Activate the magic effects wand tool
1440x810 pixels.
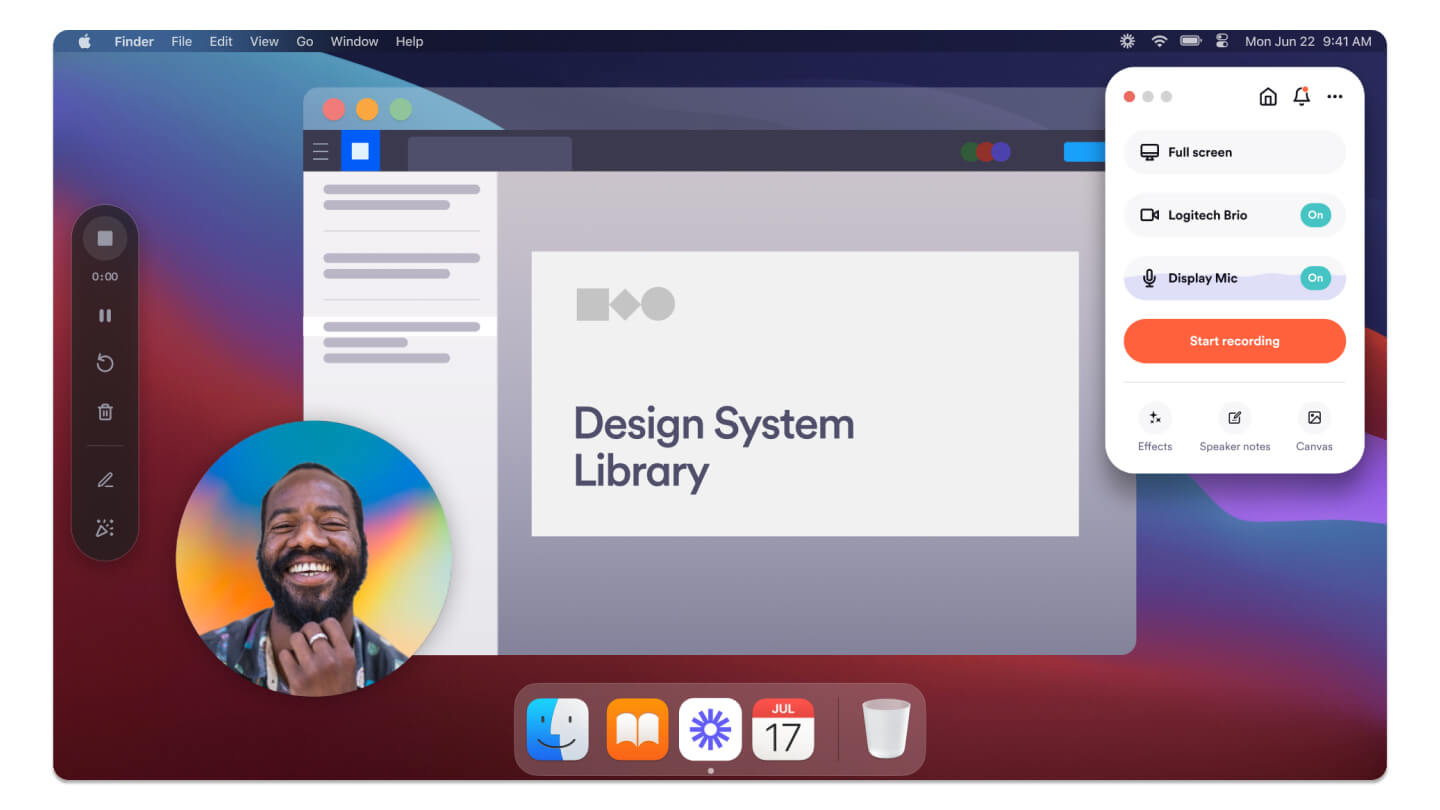click(x=105, y=527)
